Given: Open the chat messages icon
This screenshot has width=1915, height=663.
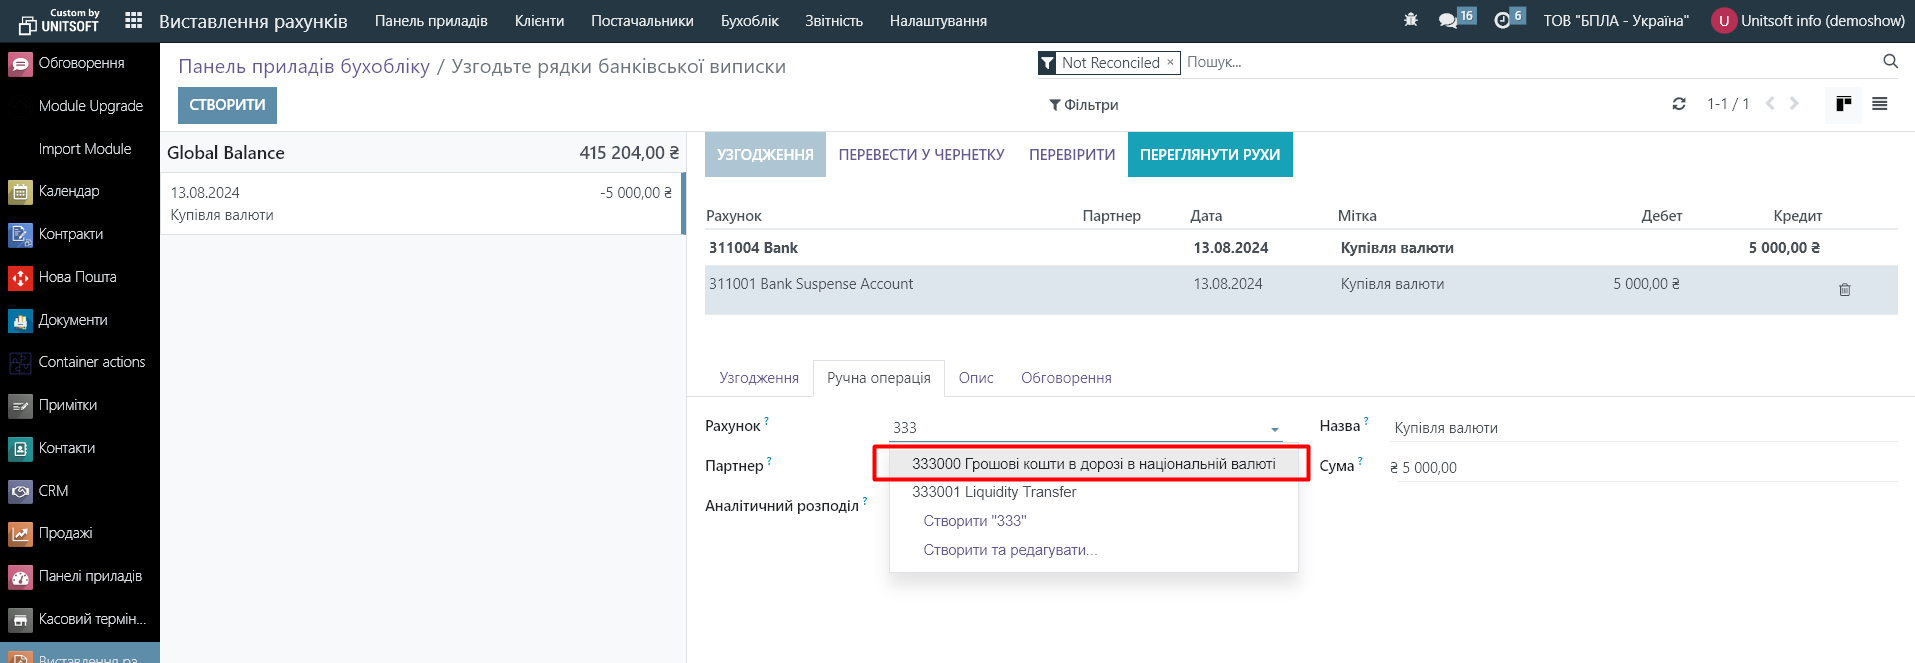Looking at the screenshot, I should (x=1448, y=21).
